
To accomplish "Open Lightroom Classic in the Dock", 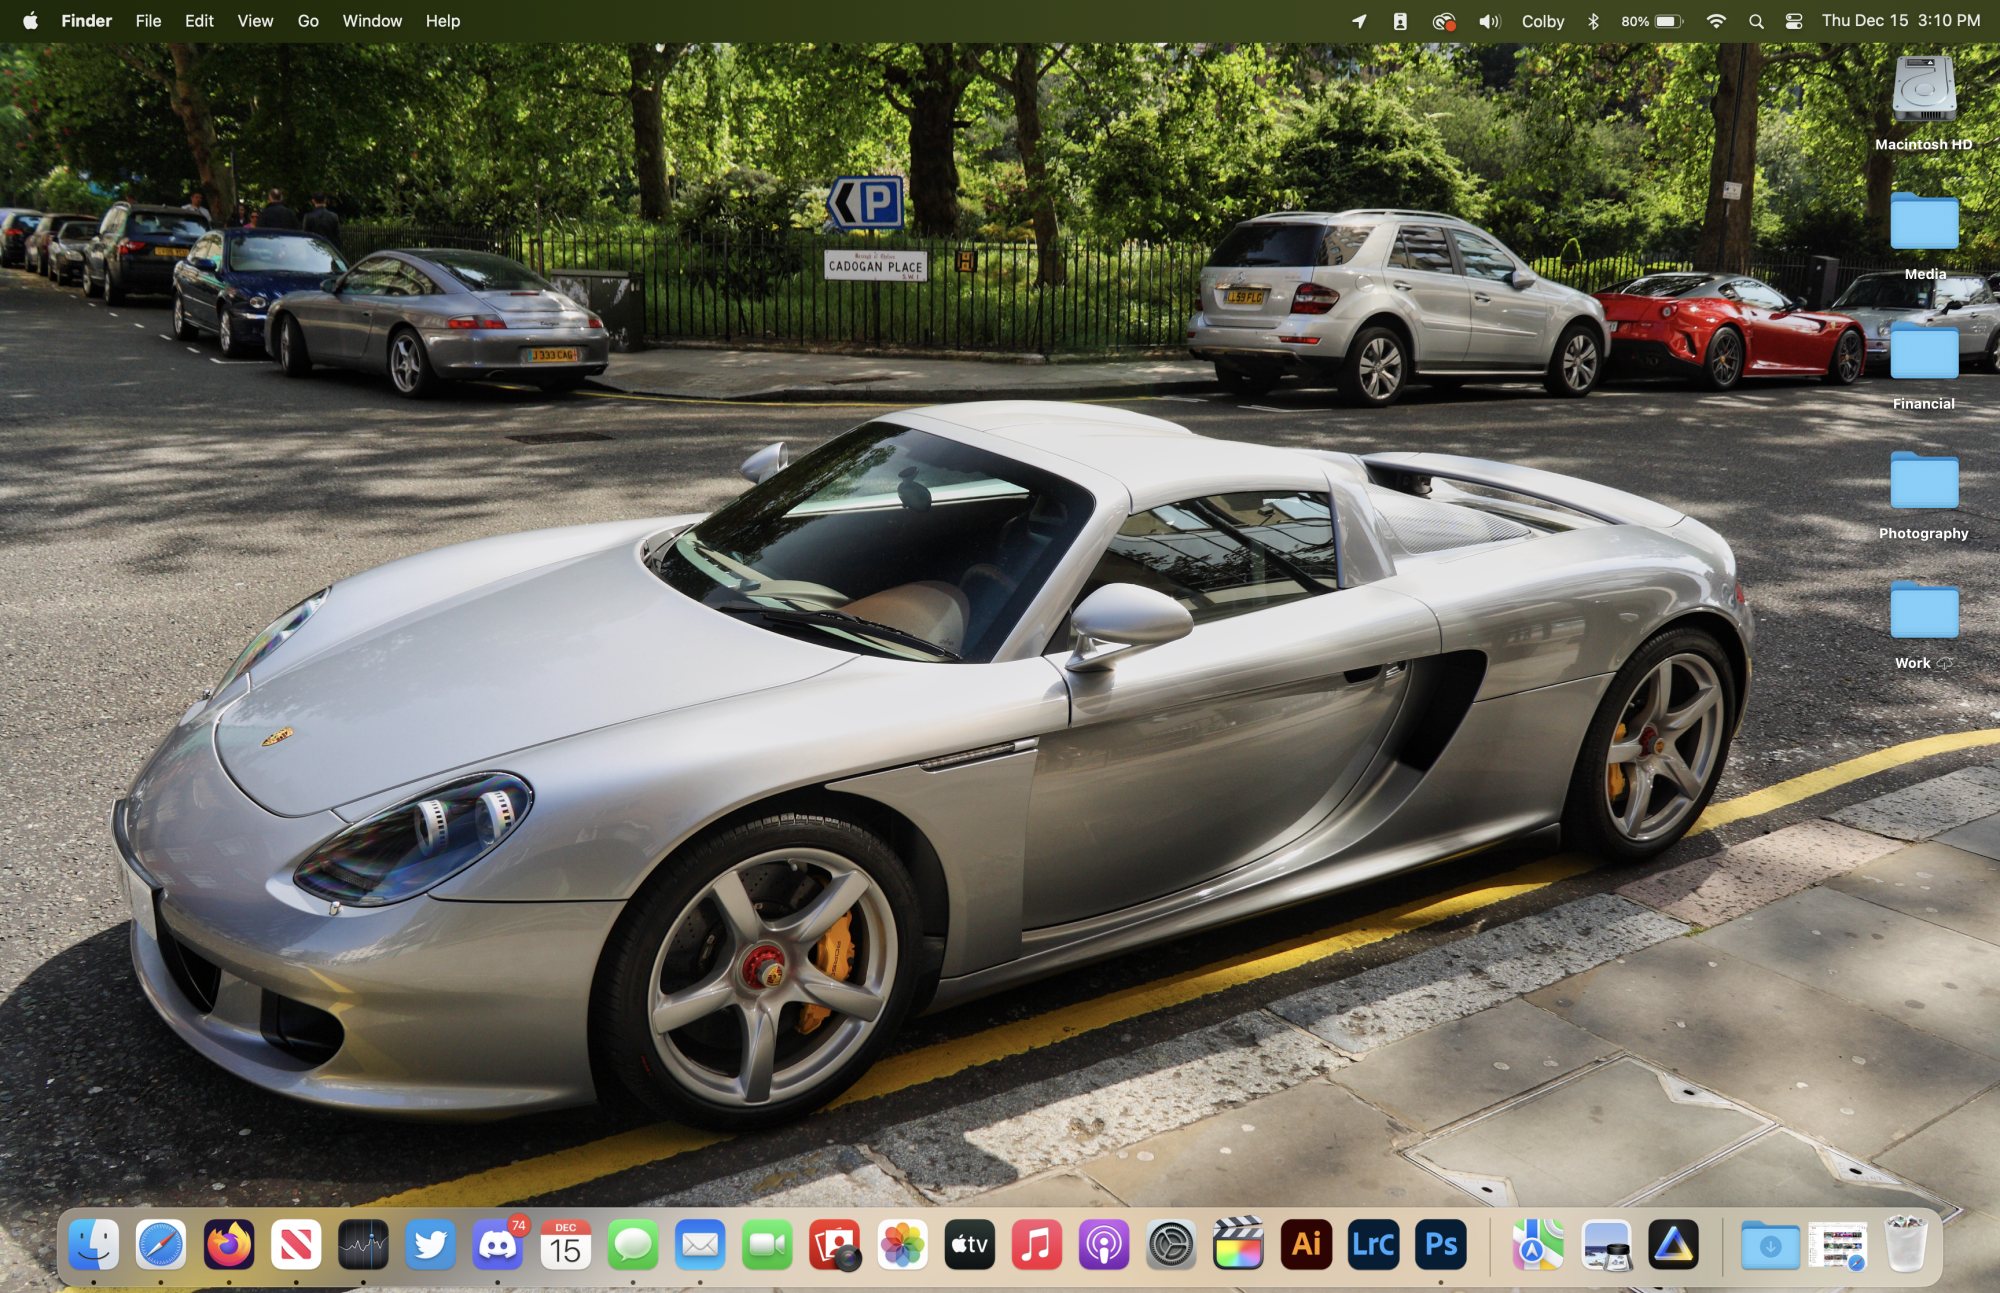I will (x=1373, y=1245).
